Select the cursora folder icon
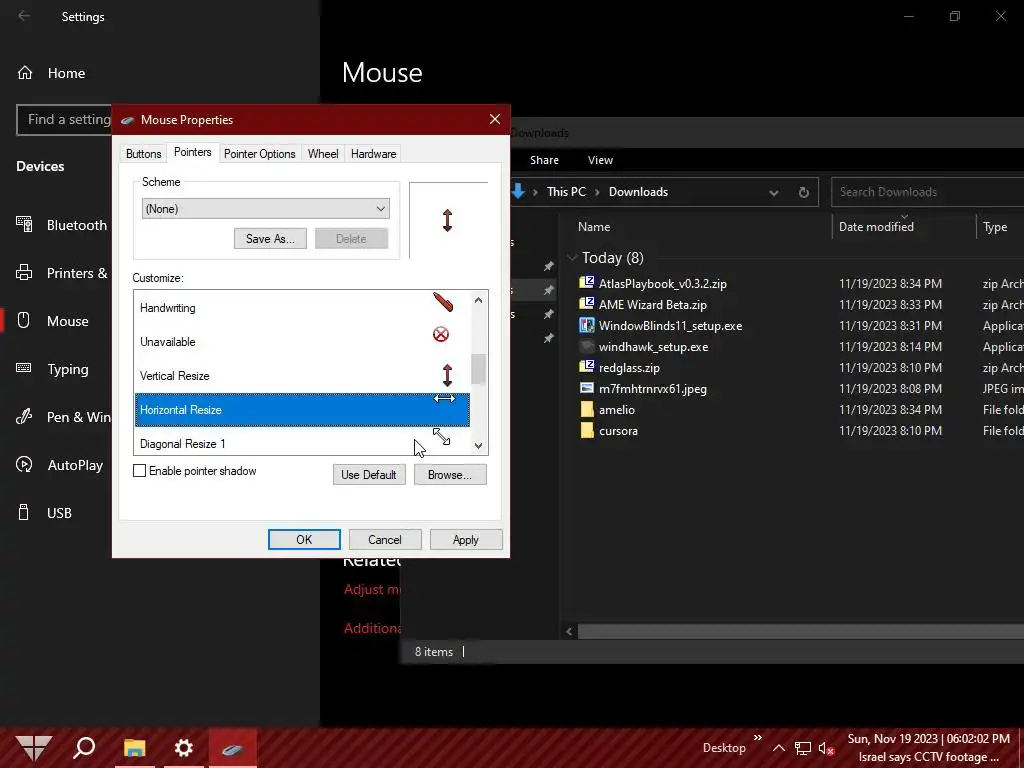1024x768 pixels. coord(587,430)
